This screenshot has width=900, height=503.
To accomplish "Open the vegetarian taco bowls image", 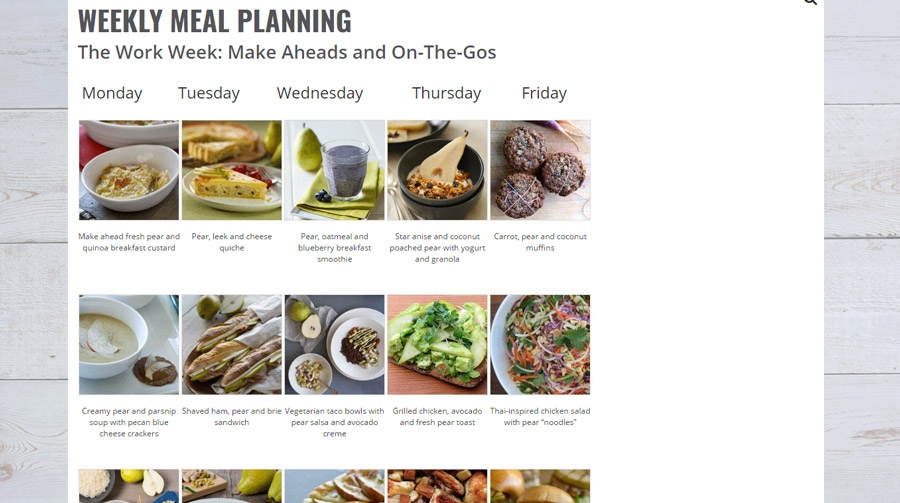I will (x=335, y=345).
